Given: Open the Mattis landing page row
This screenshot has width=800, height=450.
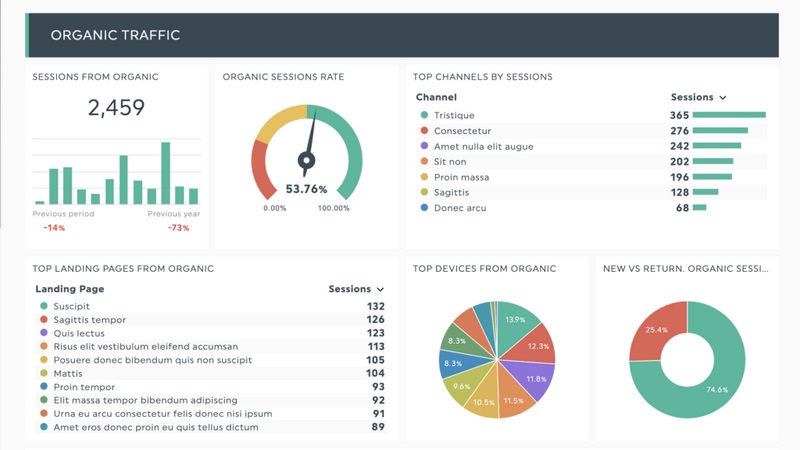Looking at the screenshot, I should (212, 373).
